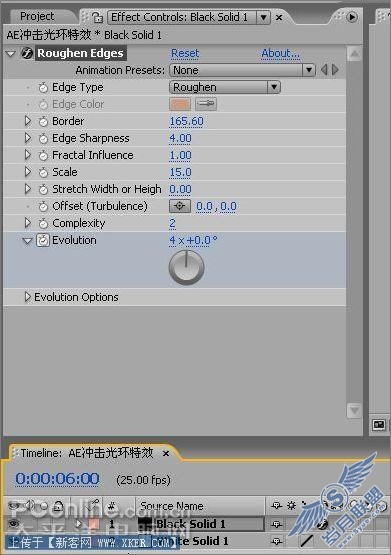Select previous animation preset arrow
This screenshot has width=391, height=555.
(x=324, y=70)
